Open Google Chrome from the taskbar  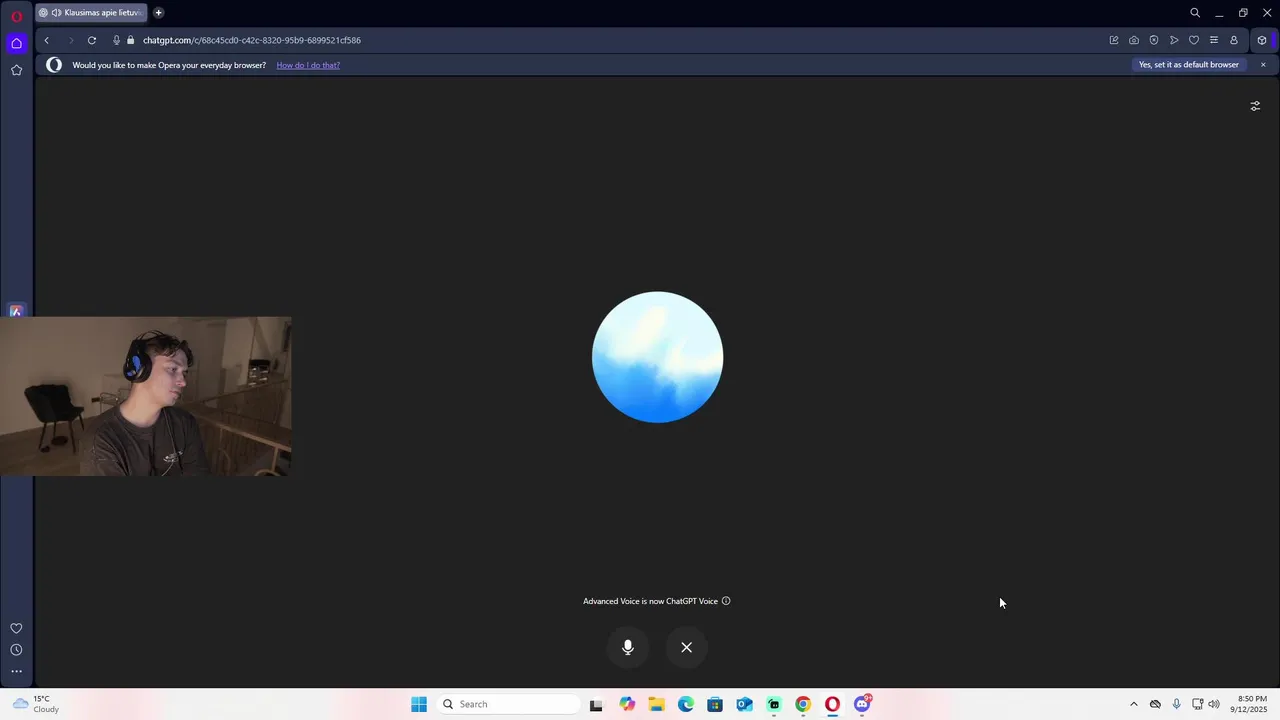(803, 704)
